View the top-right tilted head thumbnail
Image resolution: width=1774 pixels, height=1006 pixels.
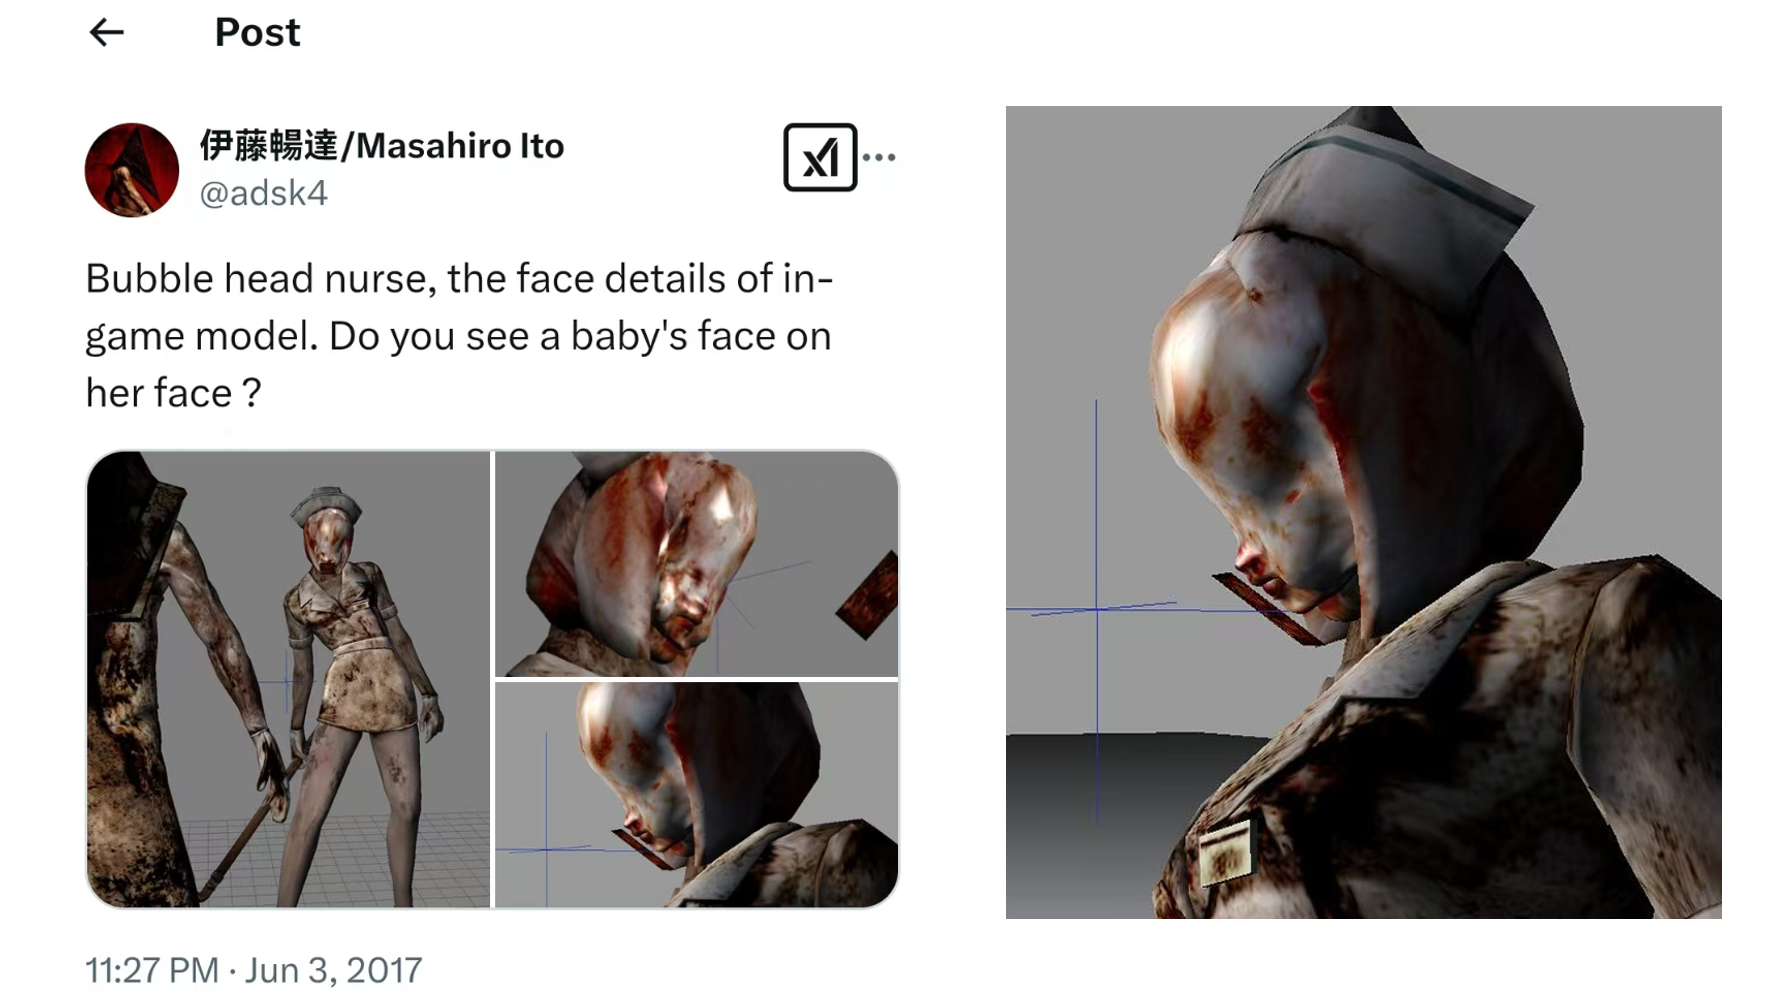tap(697, 564)
